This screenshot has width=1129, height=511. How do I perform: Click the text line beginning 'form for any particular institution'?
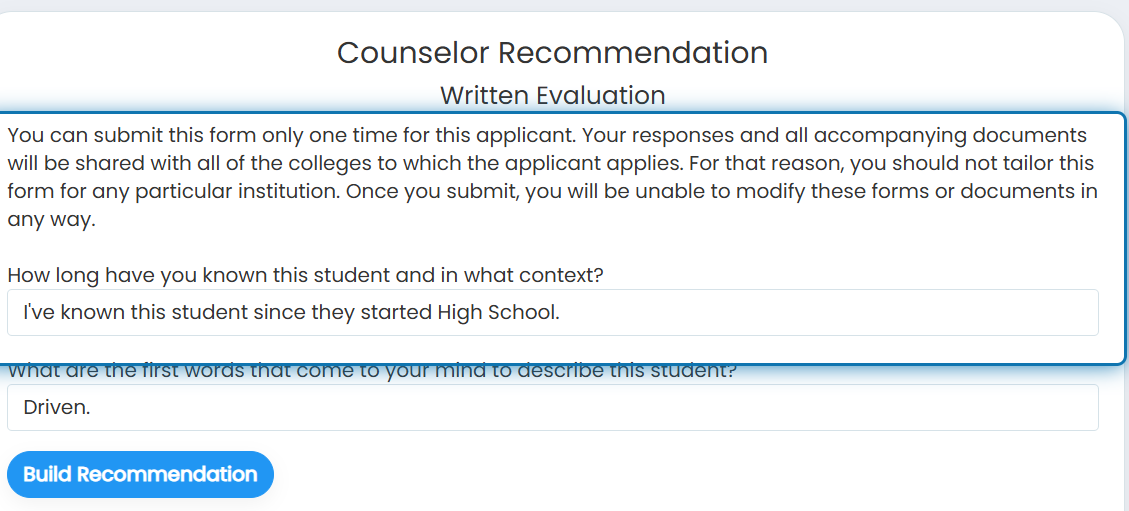552,191
